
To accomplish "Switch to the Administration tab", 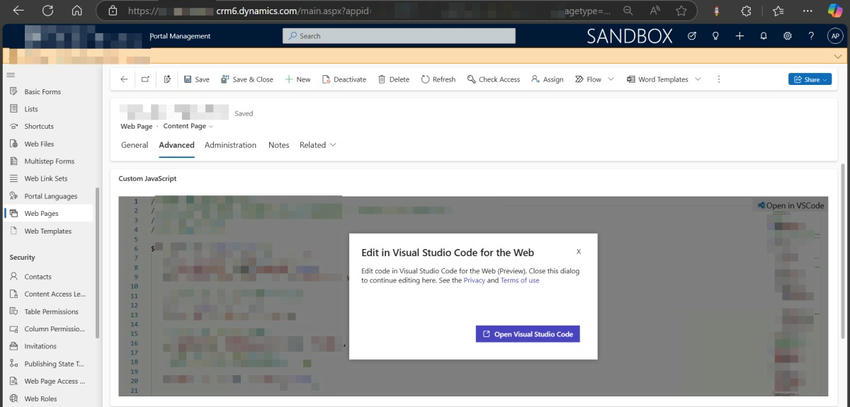I will click(230, 145).
